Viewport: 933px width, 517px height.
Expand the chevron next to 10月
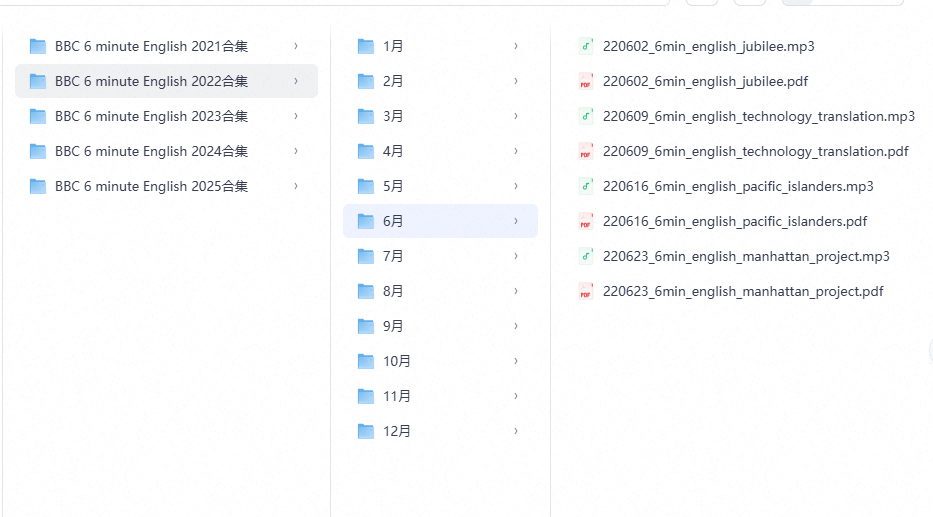point(516,362)
